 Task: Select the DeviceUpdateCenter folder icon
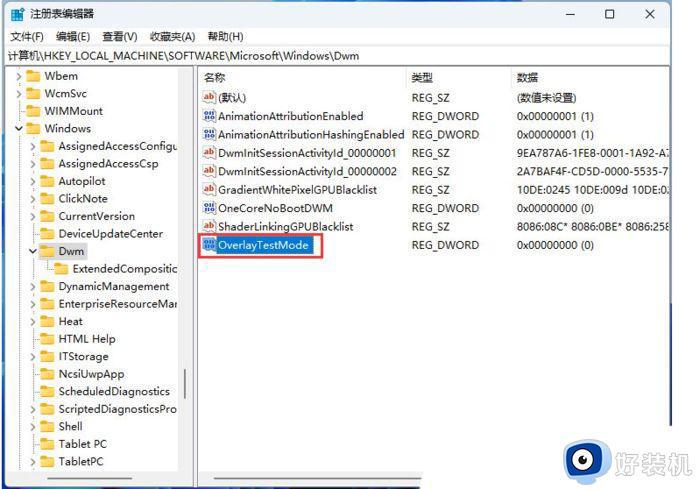tap(47, 234)
